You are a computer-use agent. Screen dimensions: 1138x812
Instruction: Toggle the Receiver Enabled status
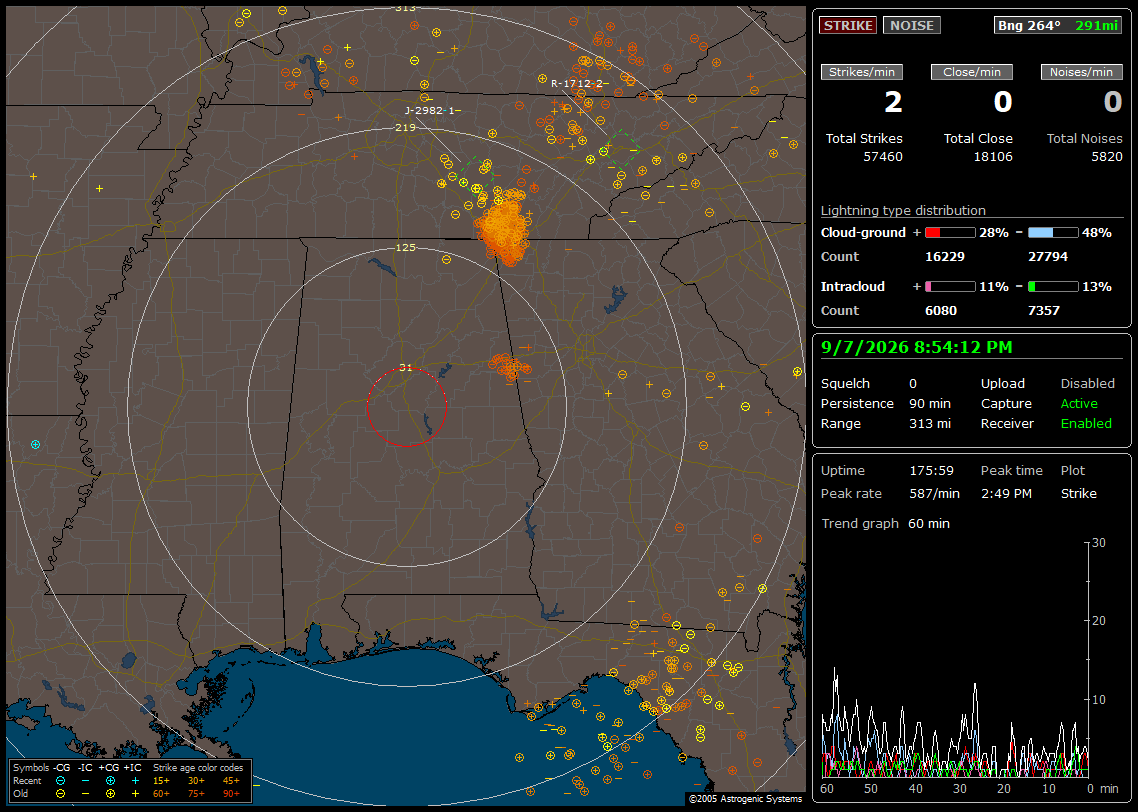click(1086, 424)
